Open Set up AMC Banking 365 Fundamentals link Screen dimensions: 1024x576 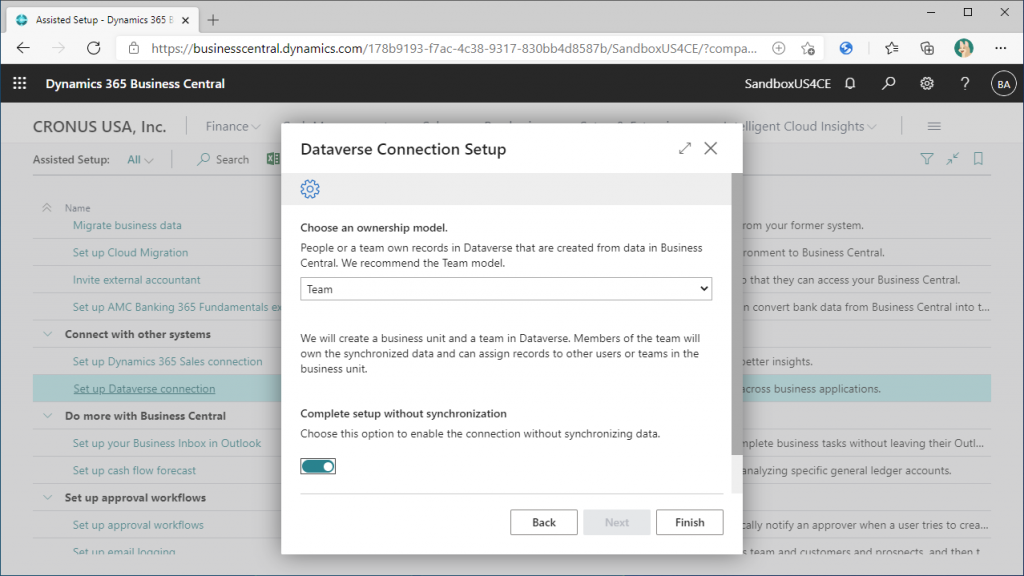click(177, 307)
